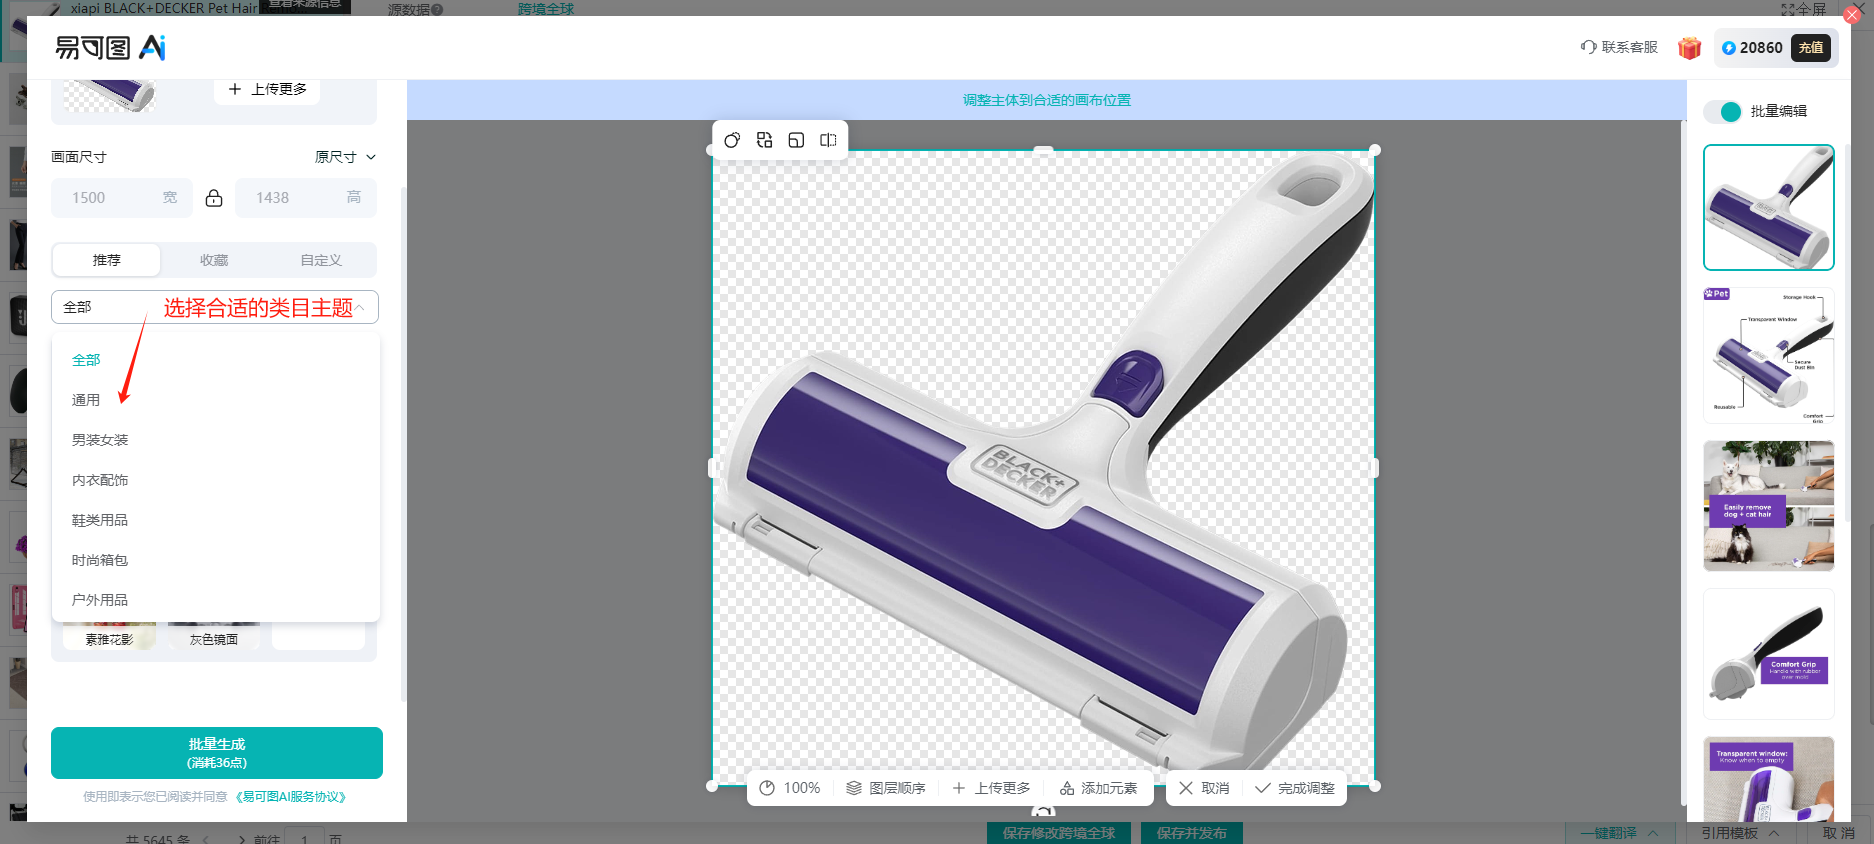
Task: Click the replace image swap icon
Action: tap(764, 140)
